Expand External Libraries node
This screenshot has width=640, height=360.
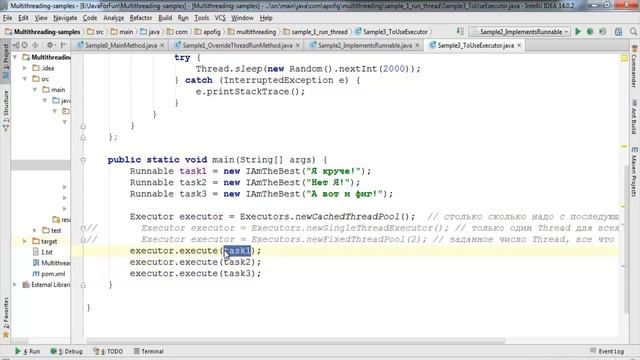point(15,284)
